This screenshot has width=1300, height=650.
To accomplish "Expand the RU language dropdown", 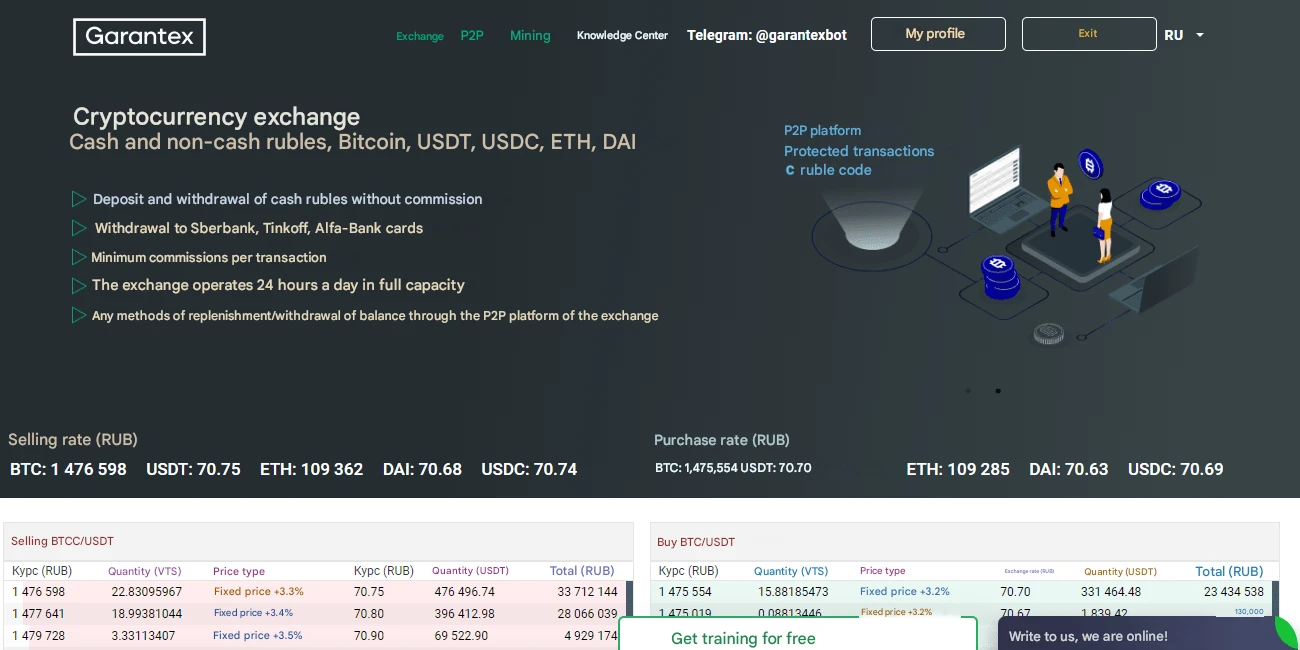I will tap(1184, 35).
